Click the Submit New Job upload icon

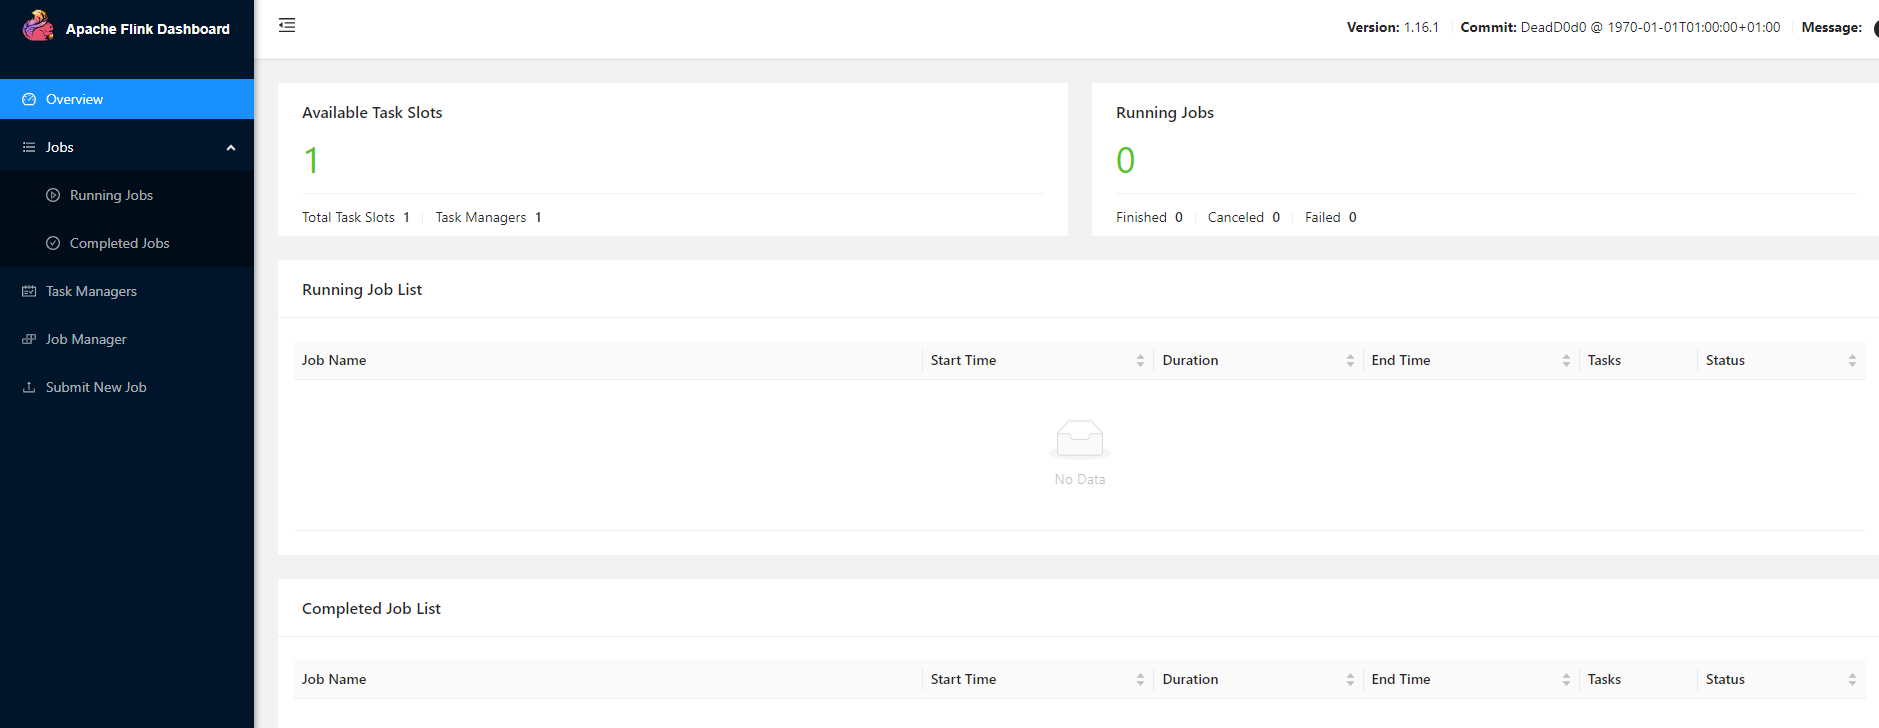(x=29, y=387)
